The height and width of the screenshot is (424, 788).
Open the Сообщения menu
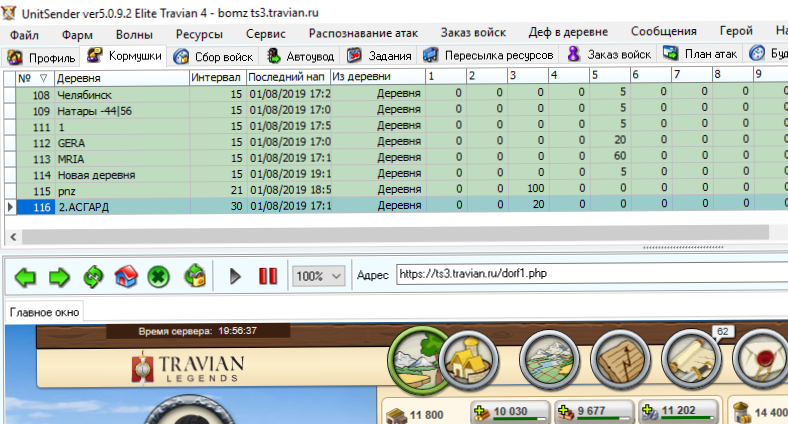pyautogui.click(x=664, y=32)
